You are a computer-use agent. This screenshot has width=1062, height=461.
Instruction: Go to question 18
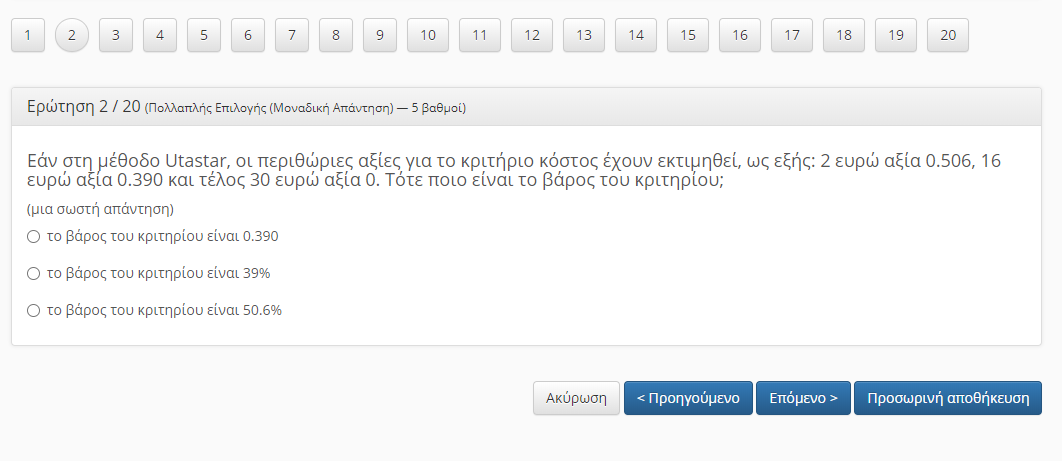click(844, 35)
